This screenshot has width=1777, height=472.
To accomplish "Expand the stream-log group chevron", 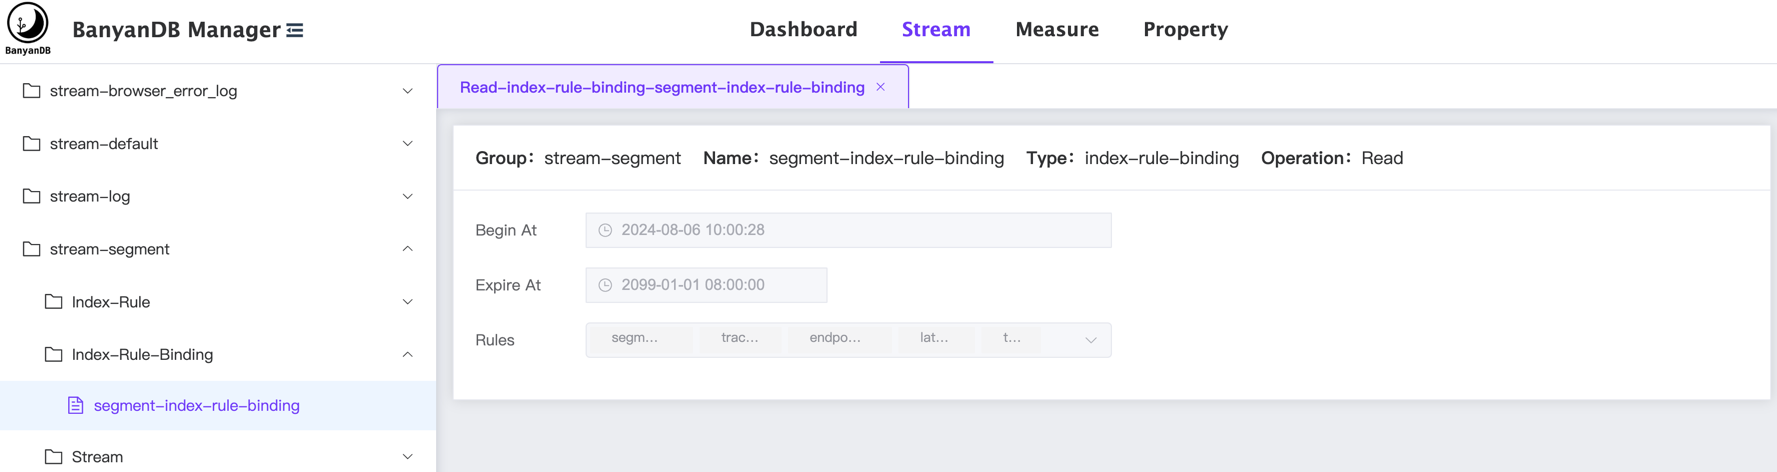I will [x=407, y=197].
